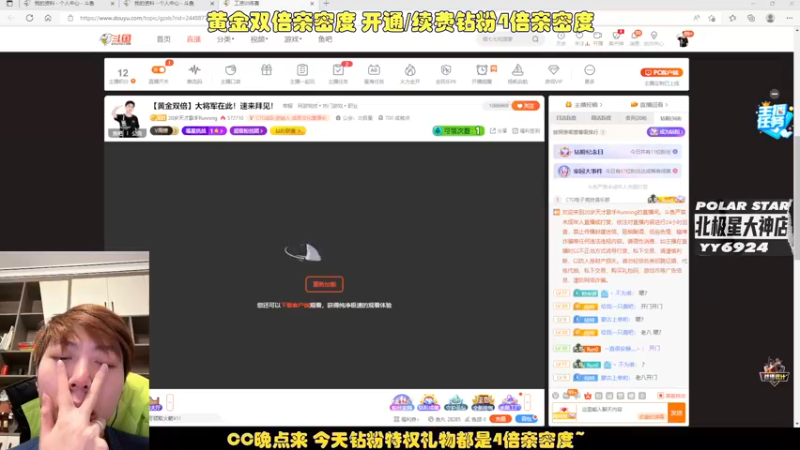
Task: Open the emoji smiley icon in chat bar
Action: pyautogui.click(x=556, y=395)
